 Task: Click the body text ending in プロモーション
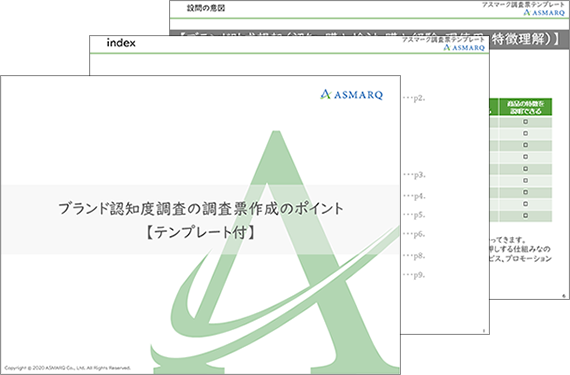521,258
